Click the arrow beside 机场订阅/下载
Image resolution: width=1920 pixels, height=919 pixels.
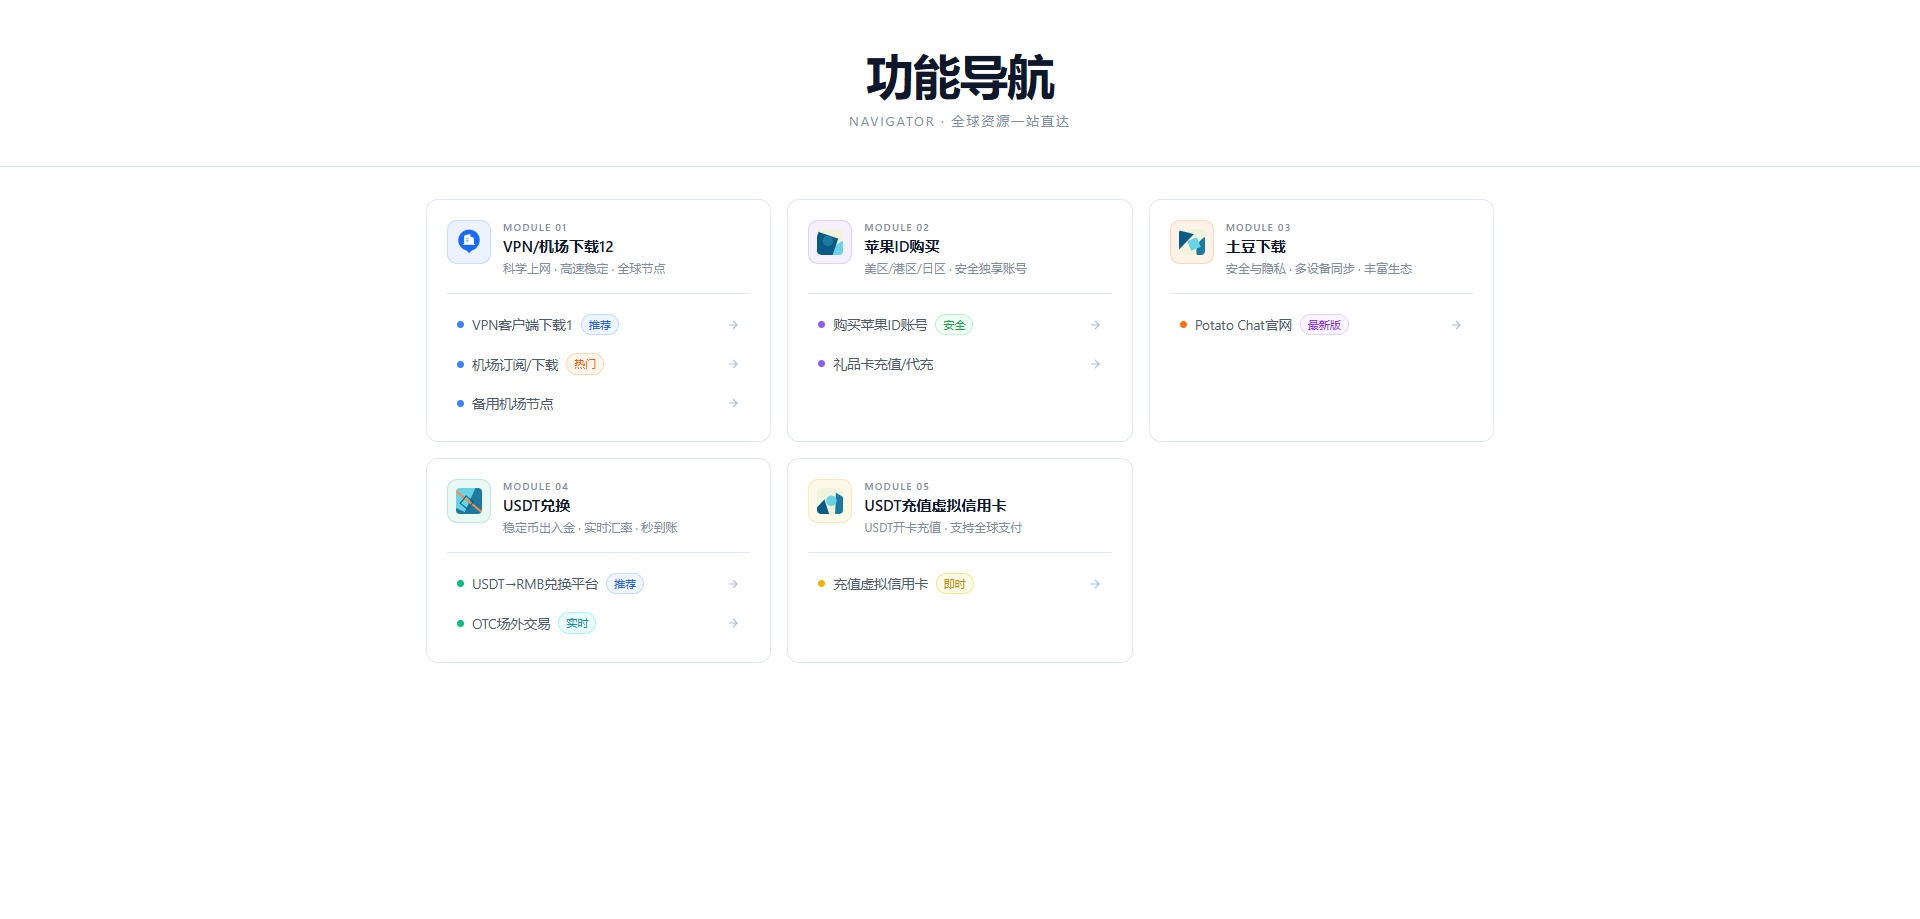[x=734, y=364]
